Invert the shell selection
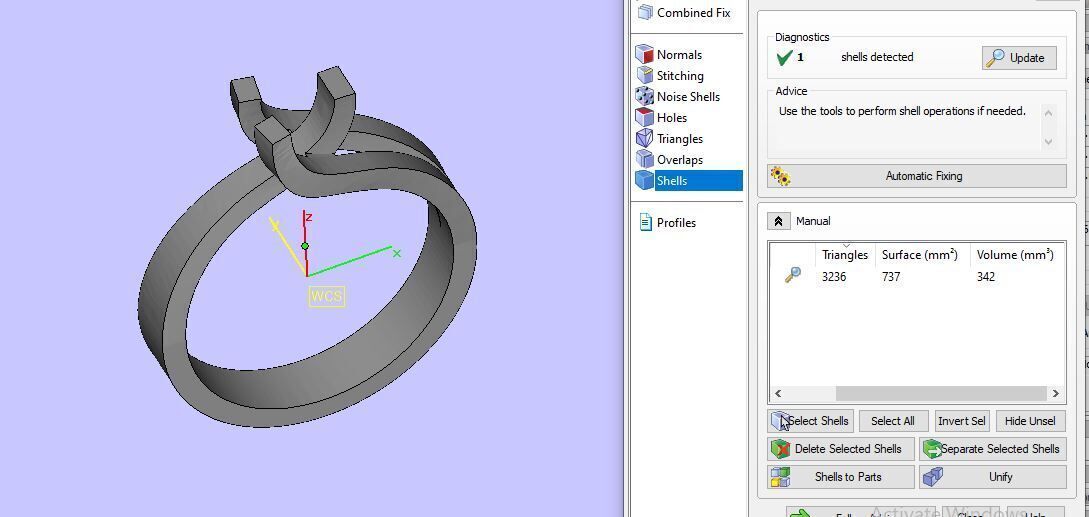Screen dimensions: 1089x517 point(961,420)
